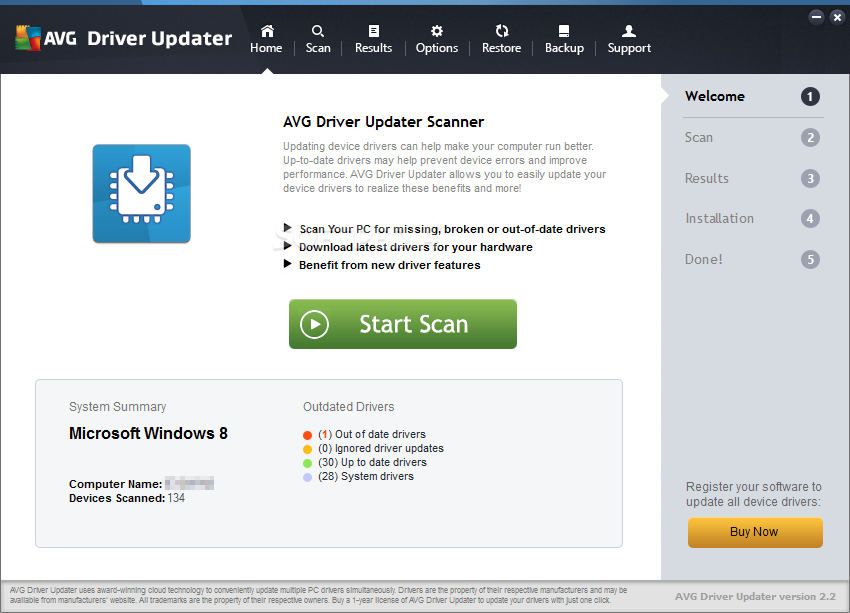Click the driver chip download image
This screenshot has width=850, height=613.
coord(141,193)
